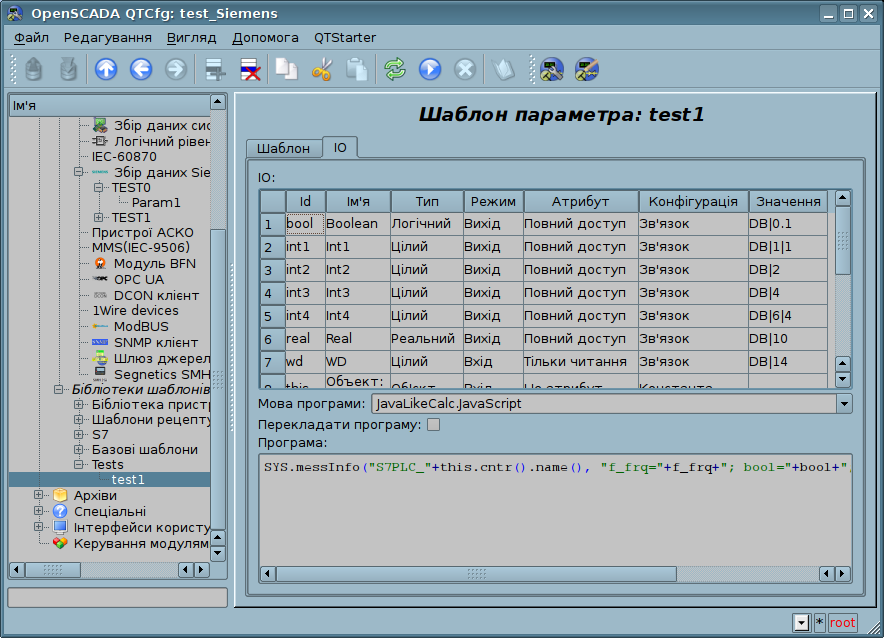
Task: Click the delete item icon with red cross
Action: click(248, 69)
